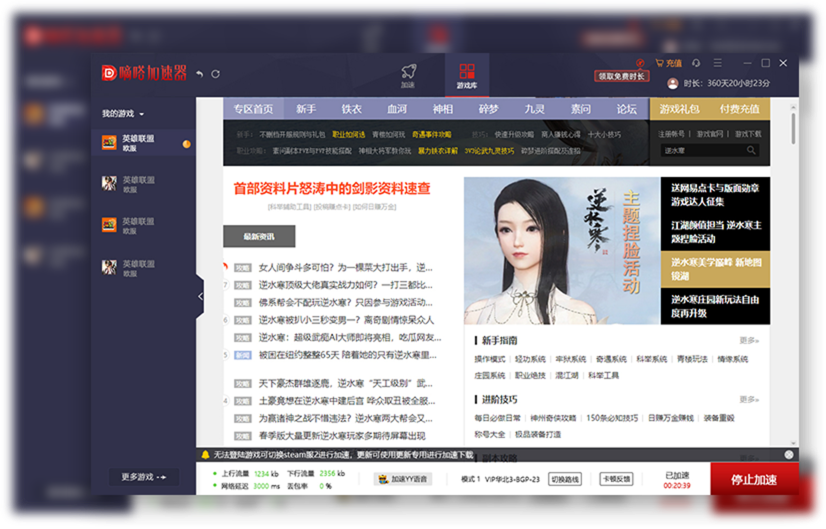Select banner item 送网易点卡与版面勋章
826x529 pixels.
tap(715, 195)
